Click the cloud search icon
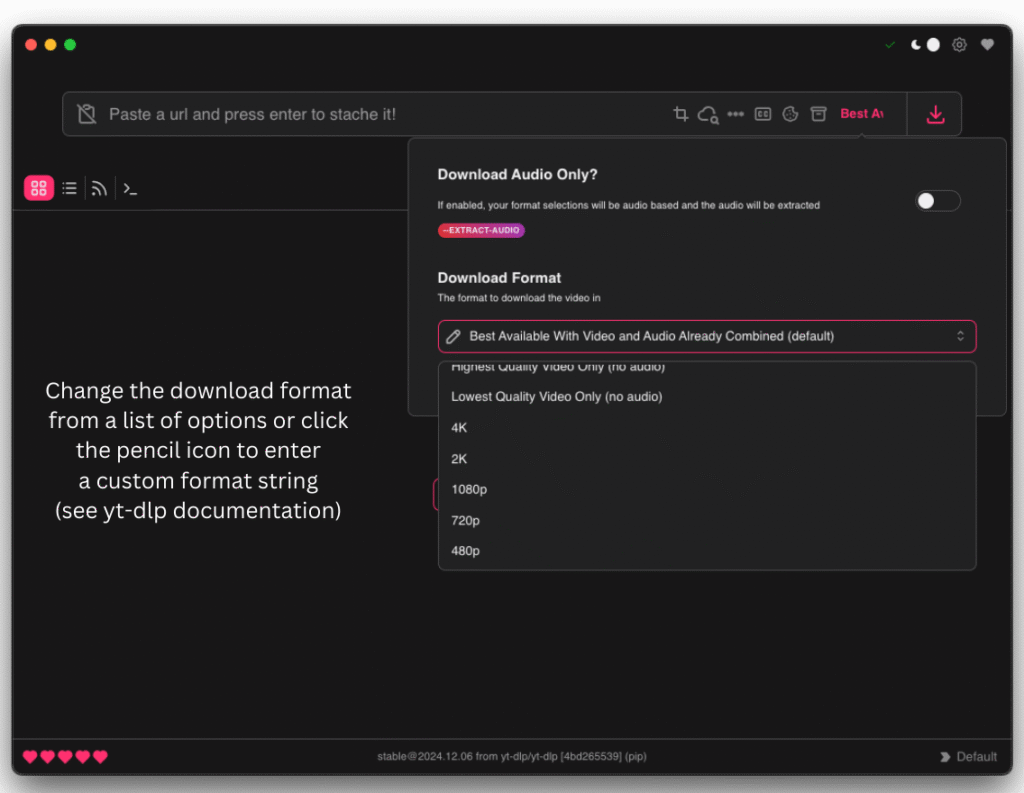Image resolution: width=1024 pixels, height=793 pixels. [x=708, y=114]
